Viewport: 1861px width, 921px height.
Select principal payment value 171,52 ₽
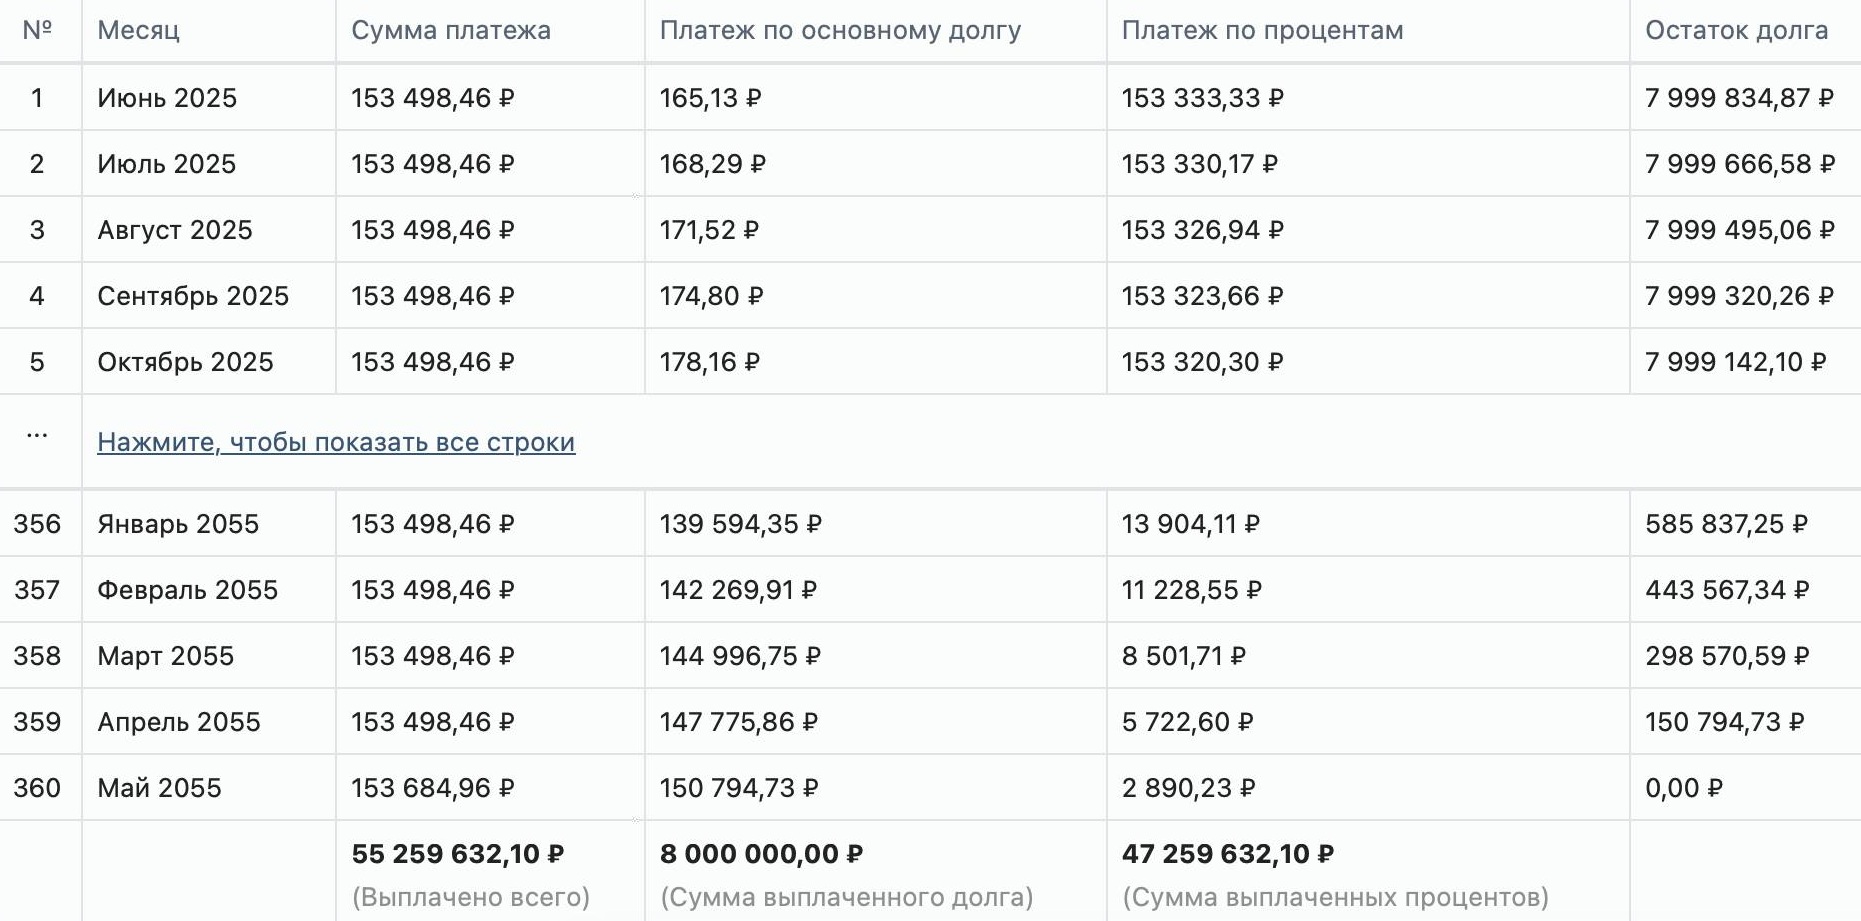coord(710,230)
